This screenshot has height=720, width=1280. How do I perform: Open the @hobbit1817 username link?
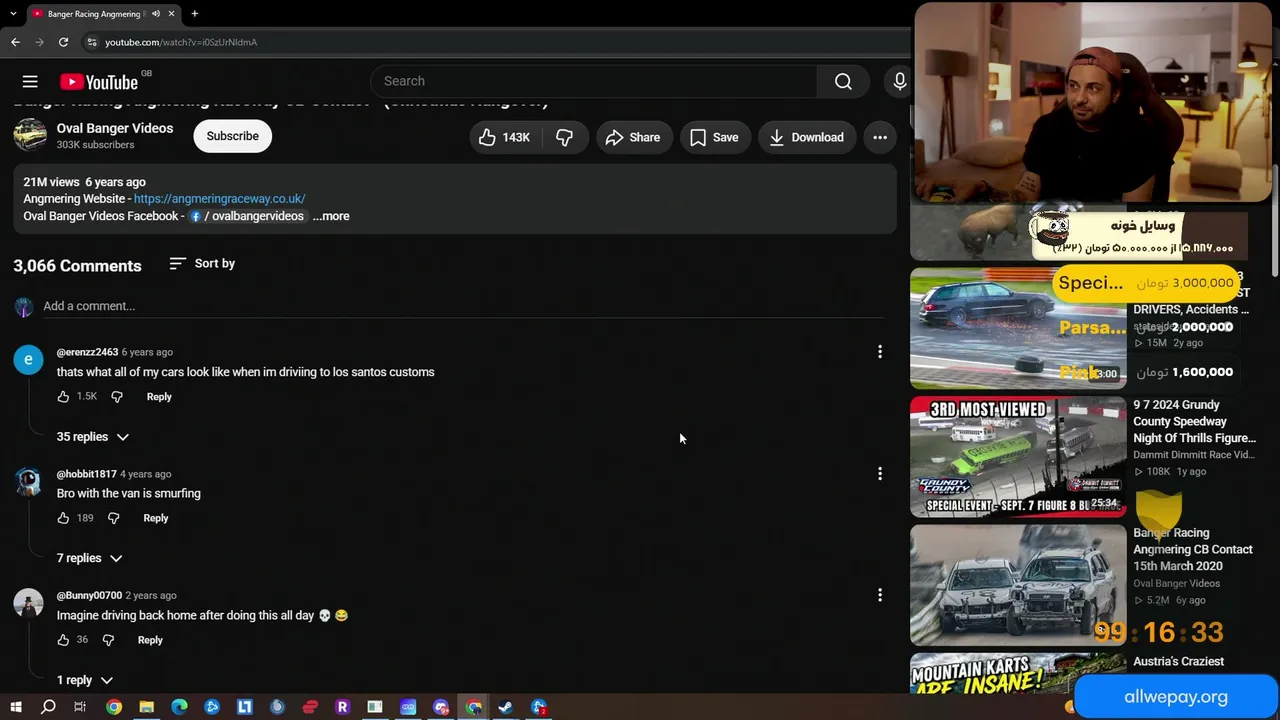[87, 474]
